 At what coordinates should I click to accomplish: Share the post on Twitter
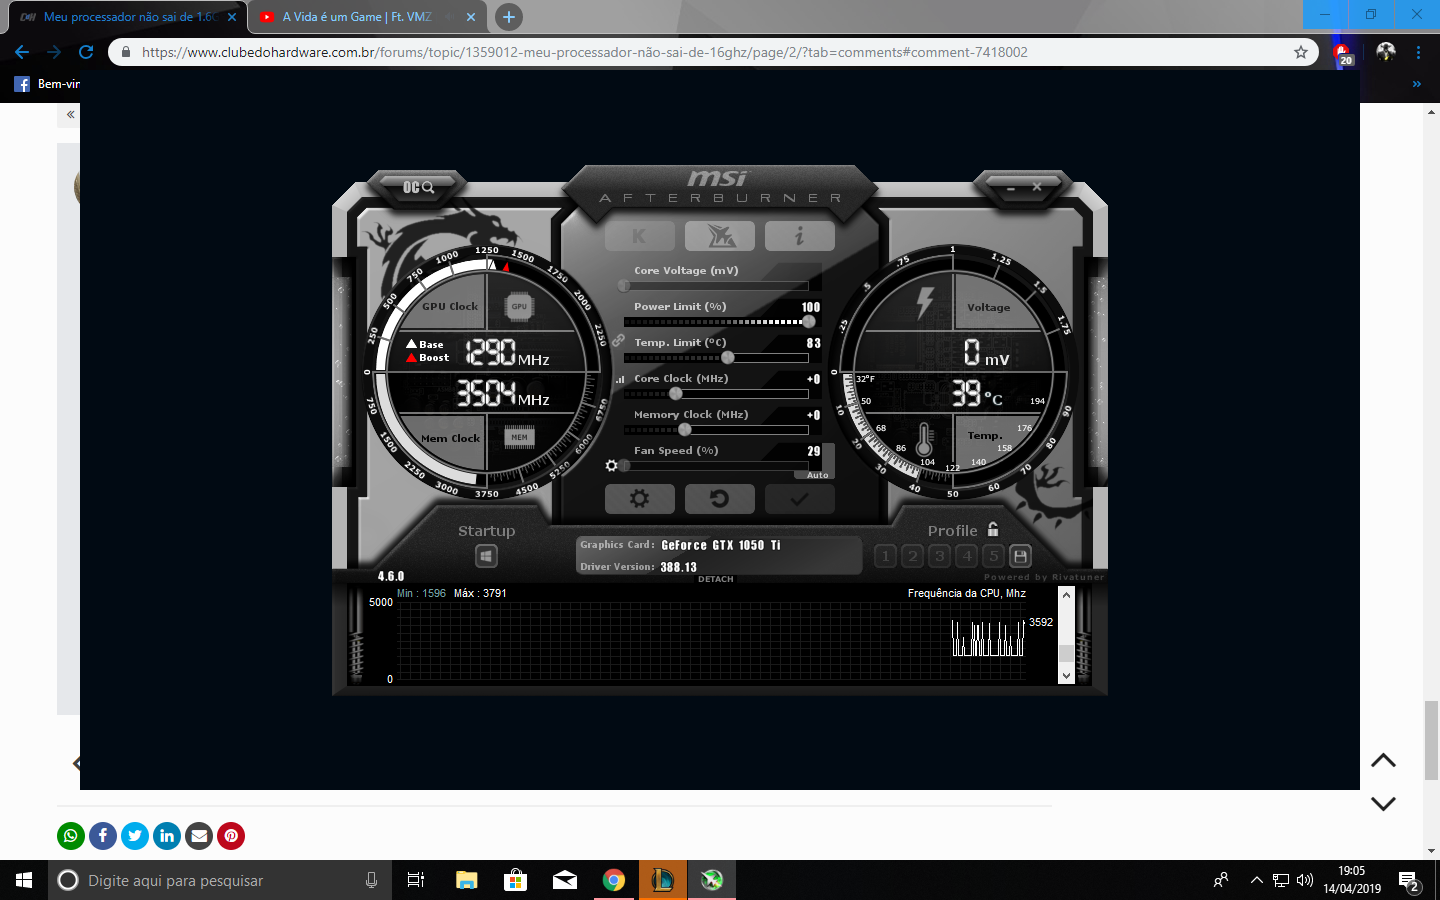coord(135,836)
